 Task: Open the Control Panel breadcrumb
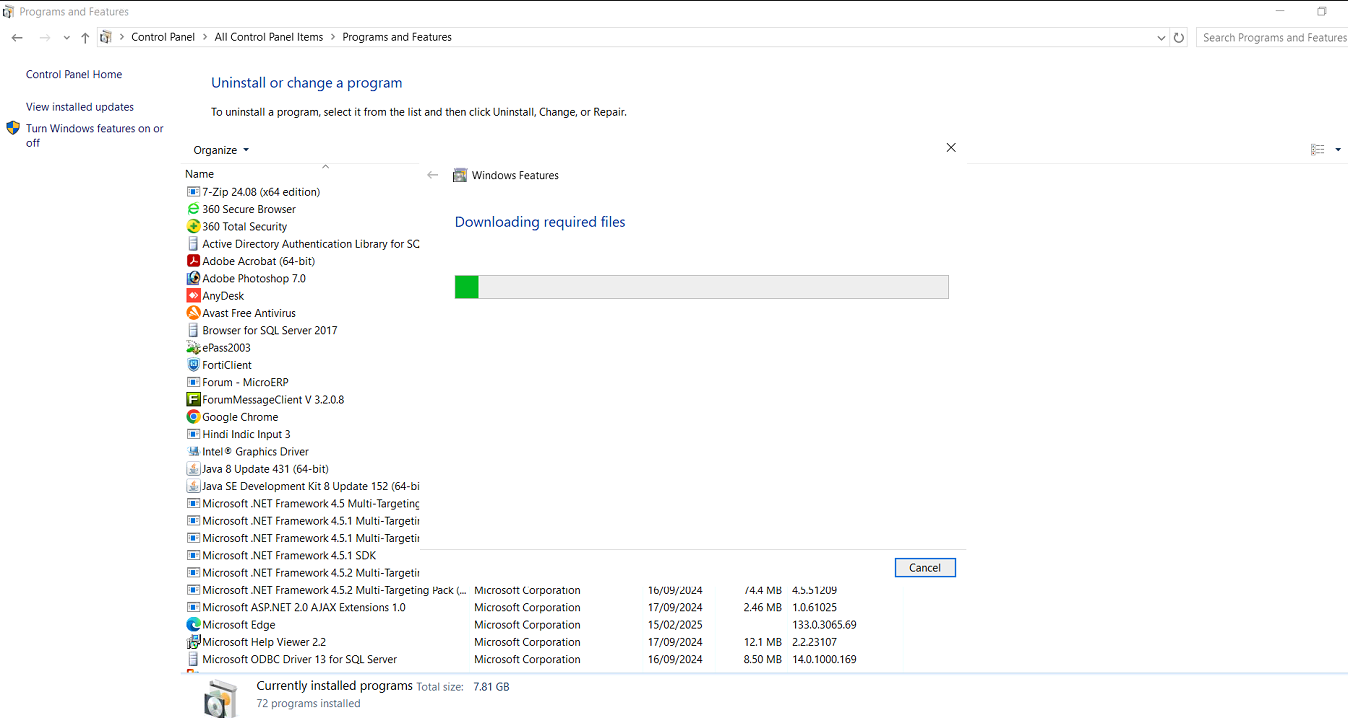point(163,38)
